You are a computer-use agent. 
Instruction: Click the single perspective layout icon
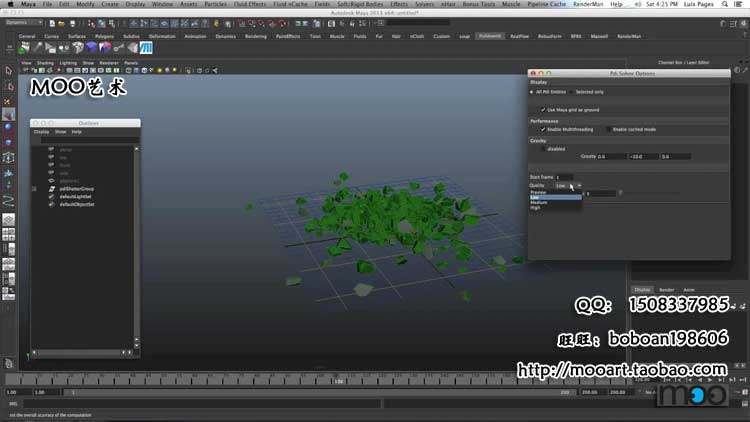[8, 217]
